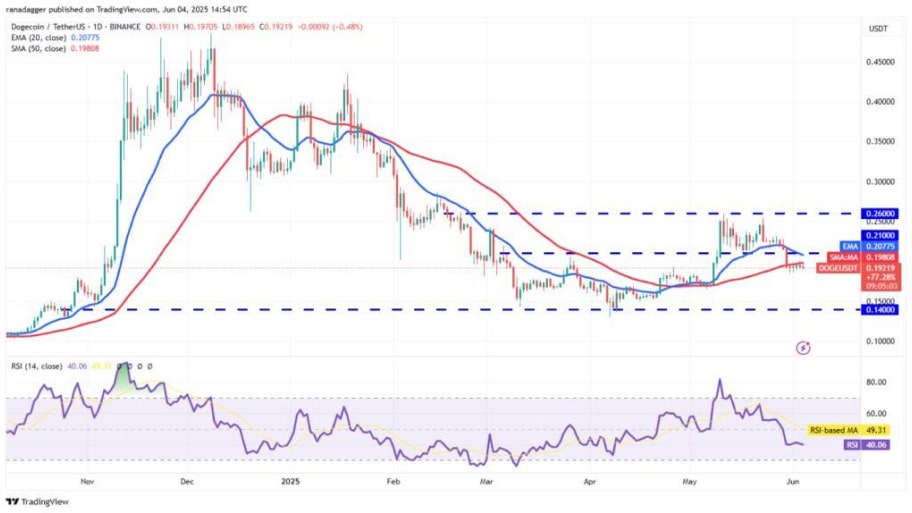Select the 0.21000 horizontal line price label
Viewport: 912px width, 513px height.
click(880, 235)
